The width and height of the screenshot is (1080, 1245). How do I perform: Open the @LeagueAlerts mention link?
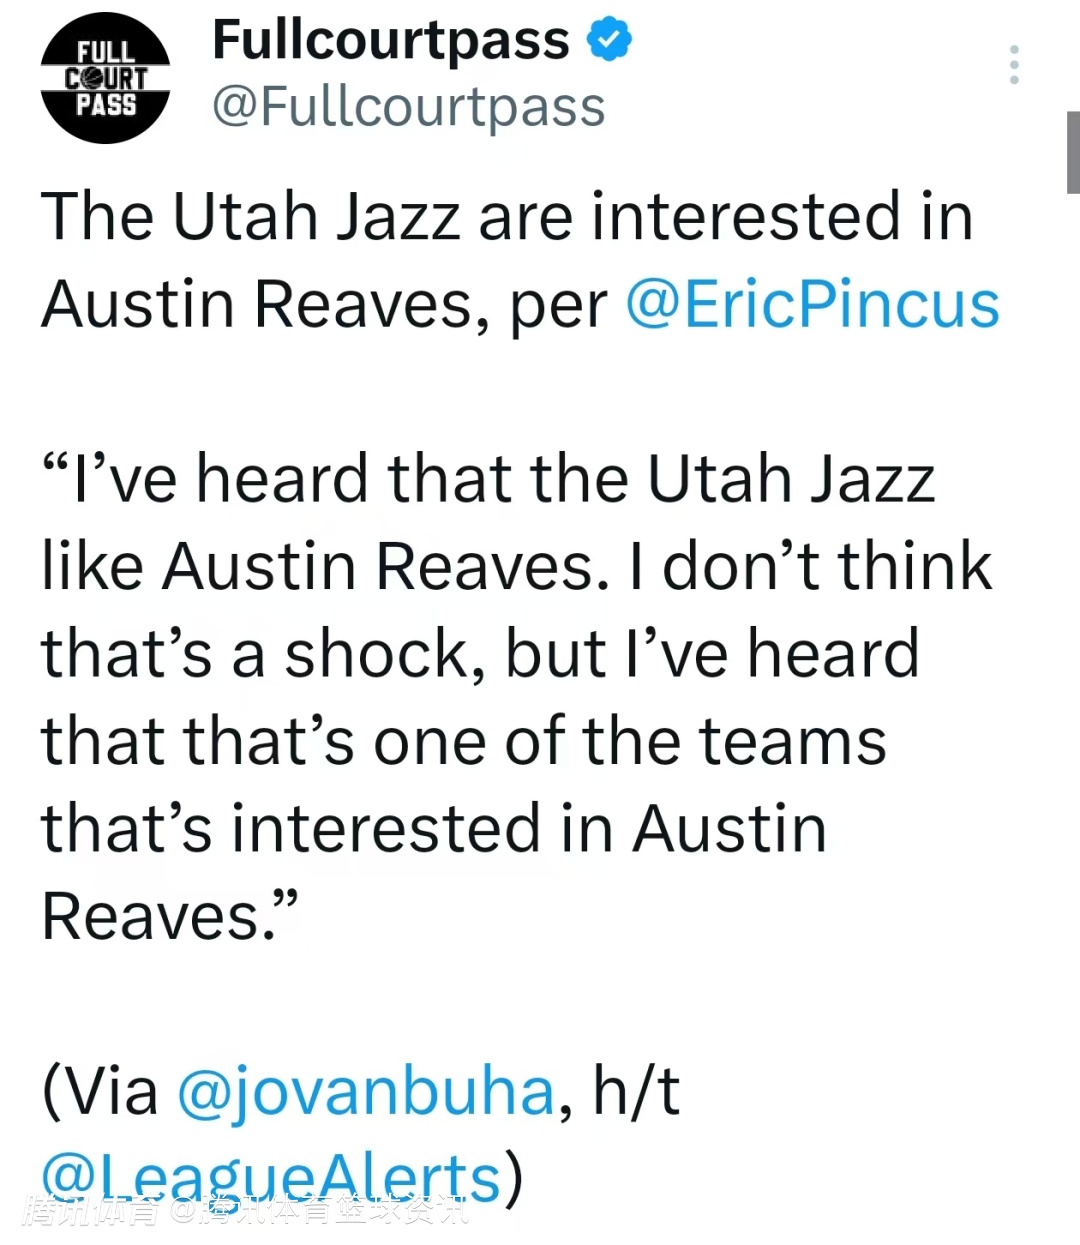point(270,1177)
